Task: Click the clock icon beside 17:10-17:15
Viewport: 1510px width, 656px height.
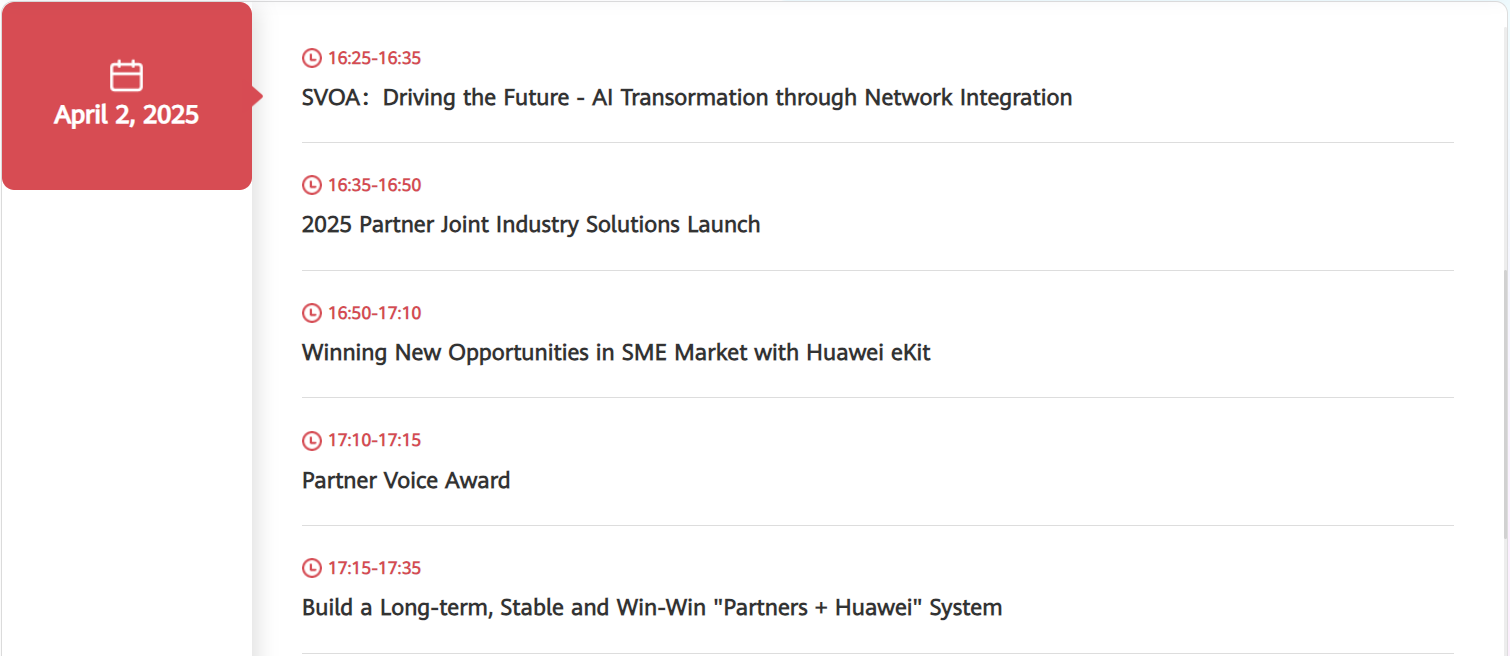Action: 312,440
